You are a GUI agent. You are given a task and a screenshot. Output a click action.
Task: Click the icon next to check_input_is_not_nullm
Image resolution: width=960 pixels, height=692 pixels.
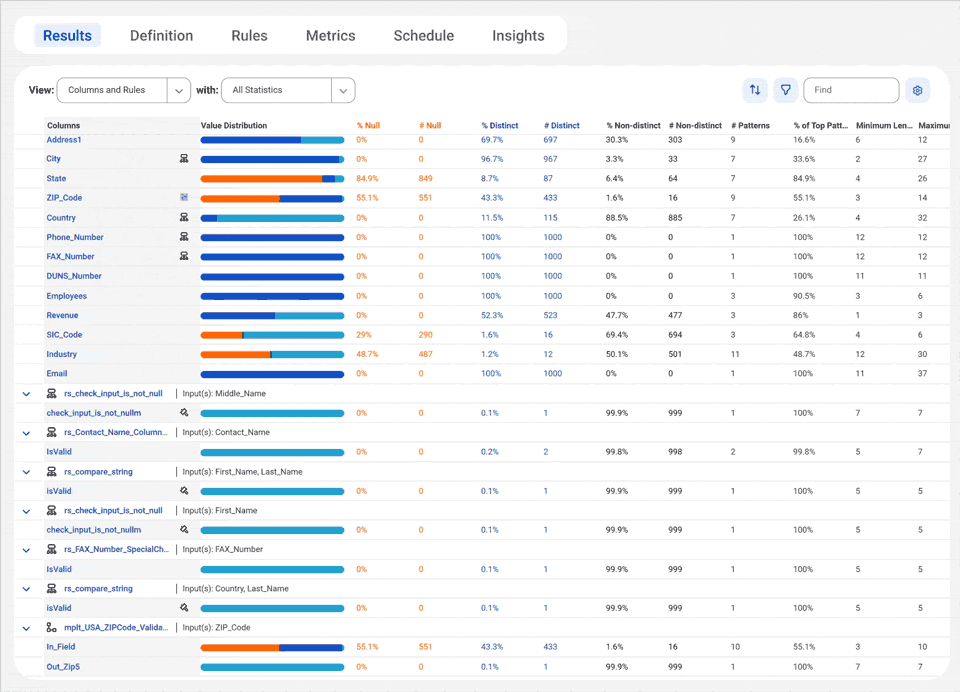pos(183,412)
